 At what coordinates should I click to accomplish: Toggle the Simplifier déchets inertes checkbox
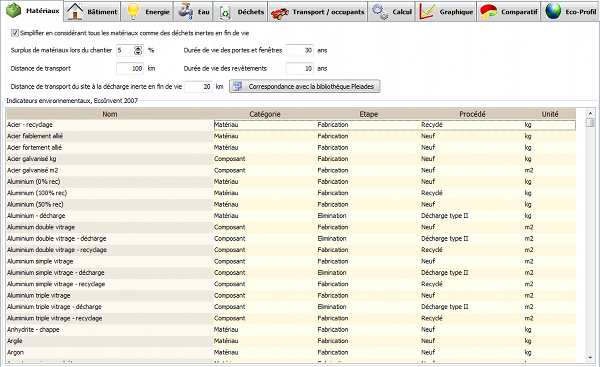(x=15, y=33)
